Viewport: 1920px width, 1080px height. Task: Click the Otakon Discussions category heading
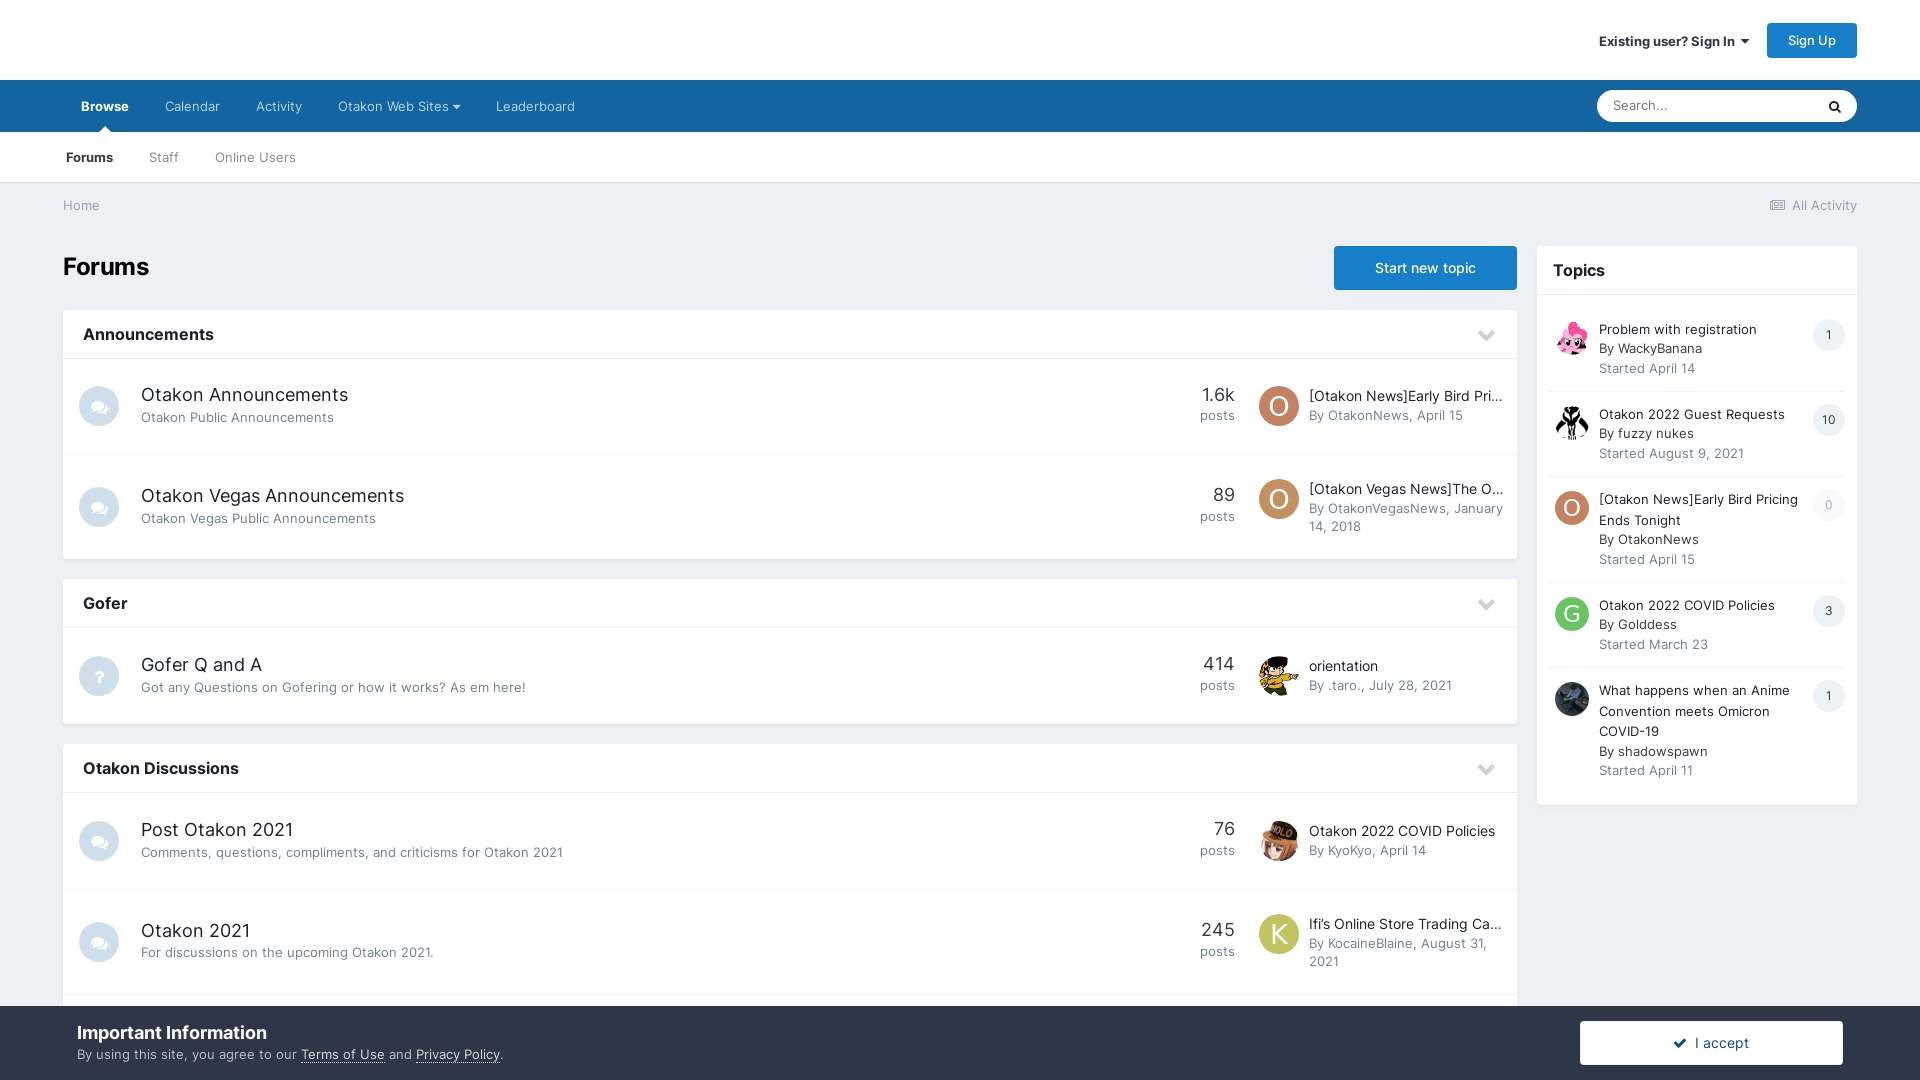pyautogui.click(x=161, y=769)
